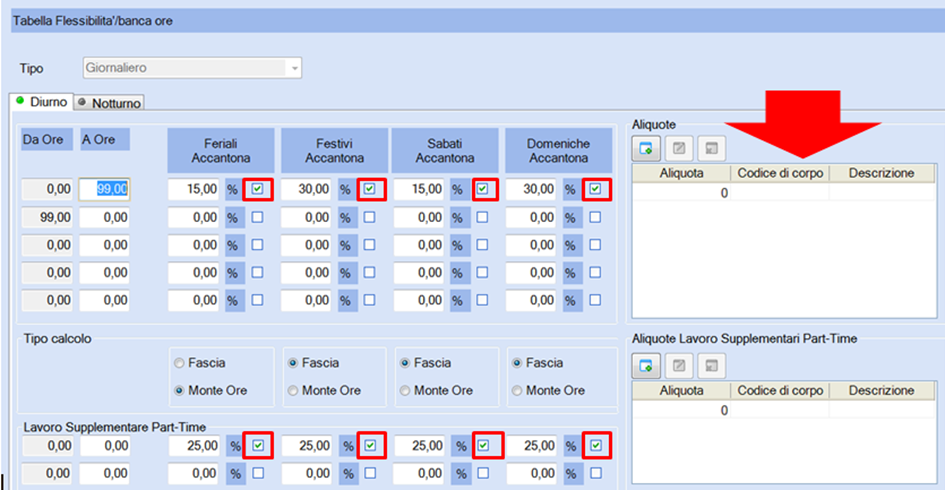
Task: Check Sabati Accantona in the Da Ore 99,00 row
Action: pos(482,217)
